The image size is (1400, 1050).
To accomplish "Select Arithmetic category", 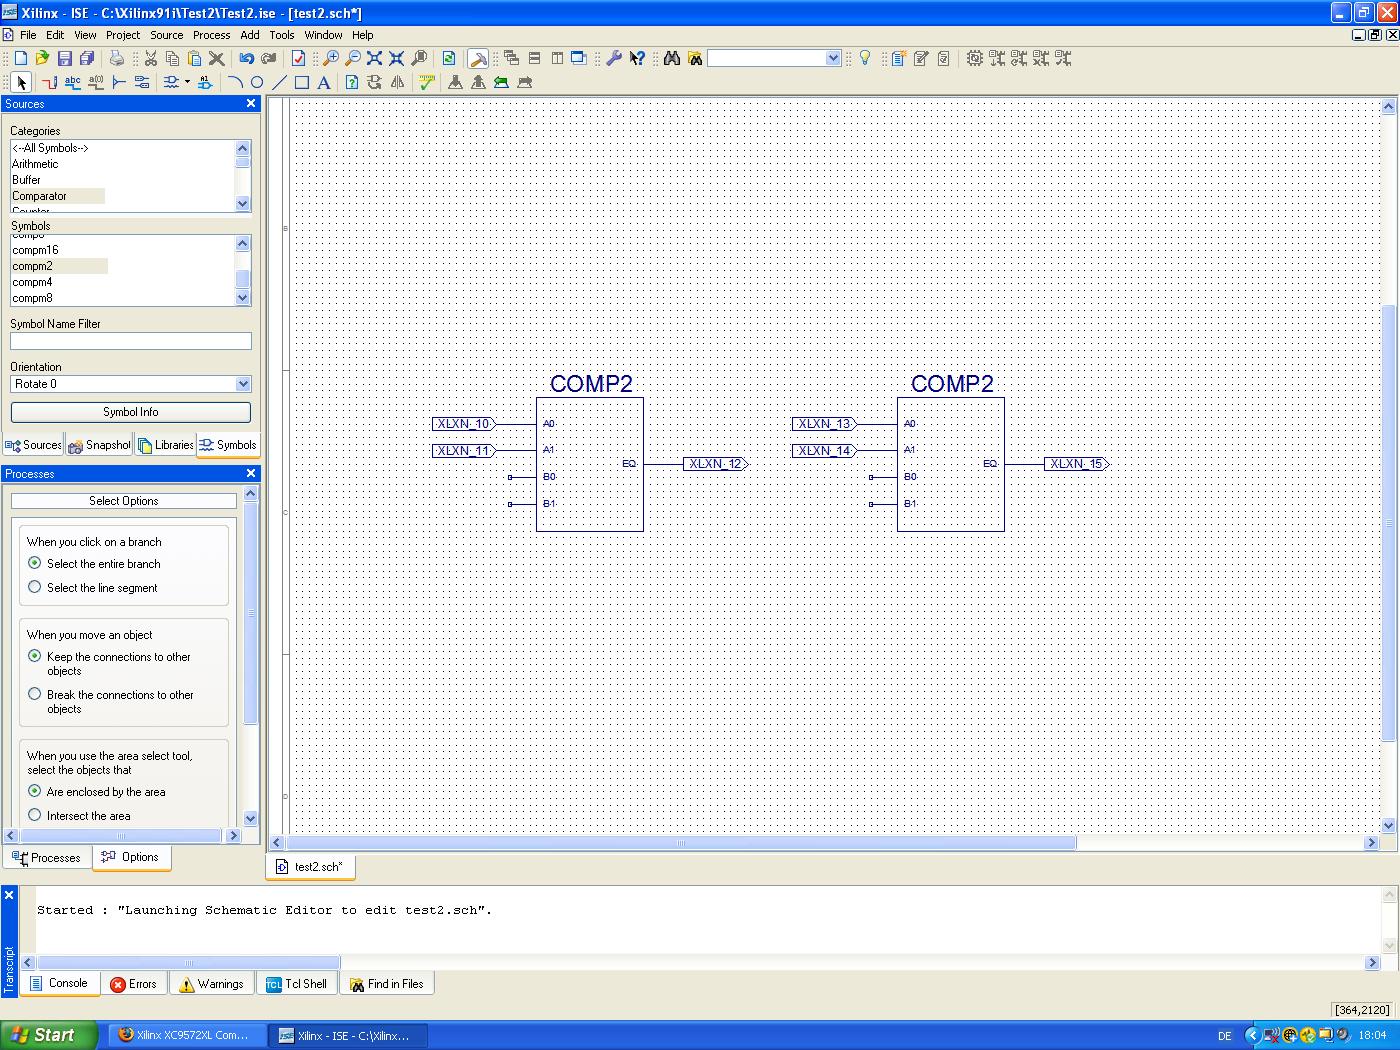I will click(35, 164).
